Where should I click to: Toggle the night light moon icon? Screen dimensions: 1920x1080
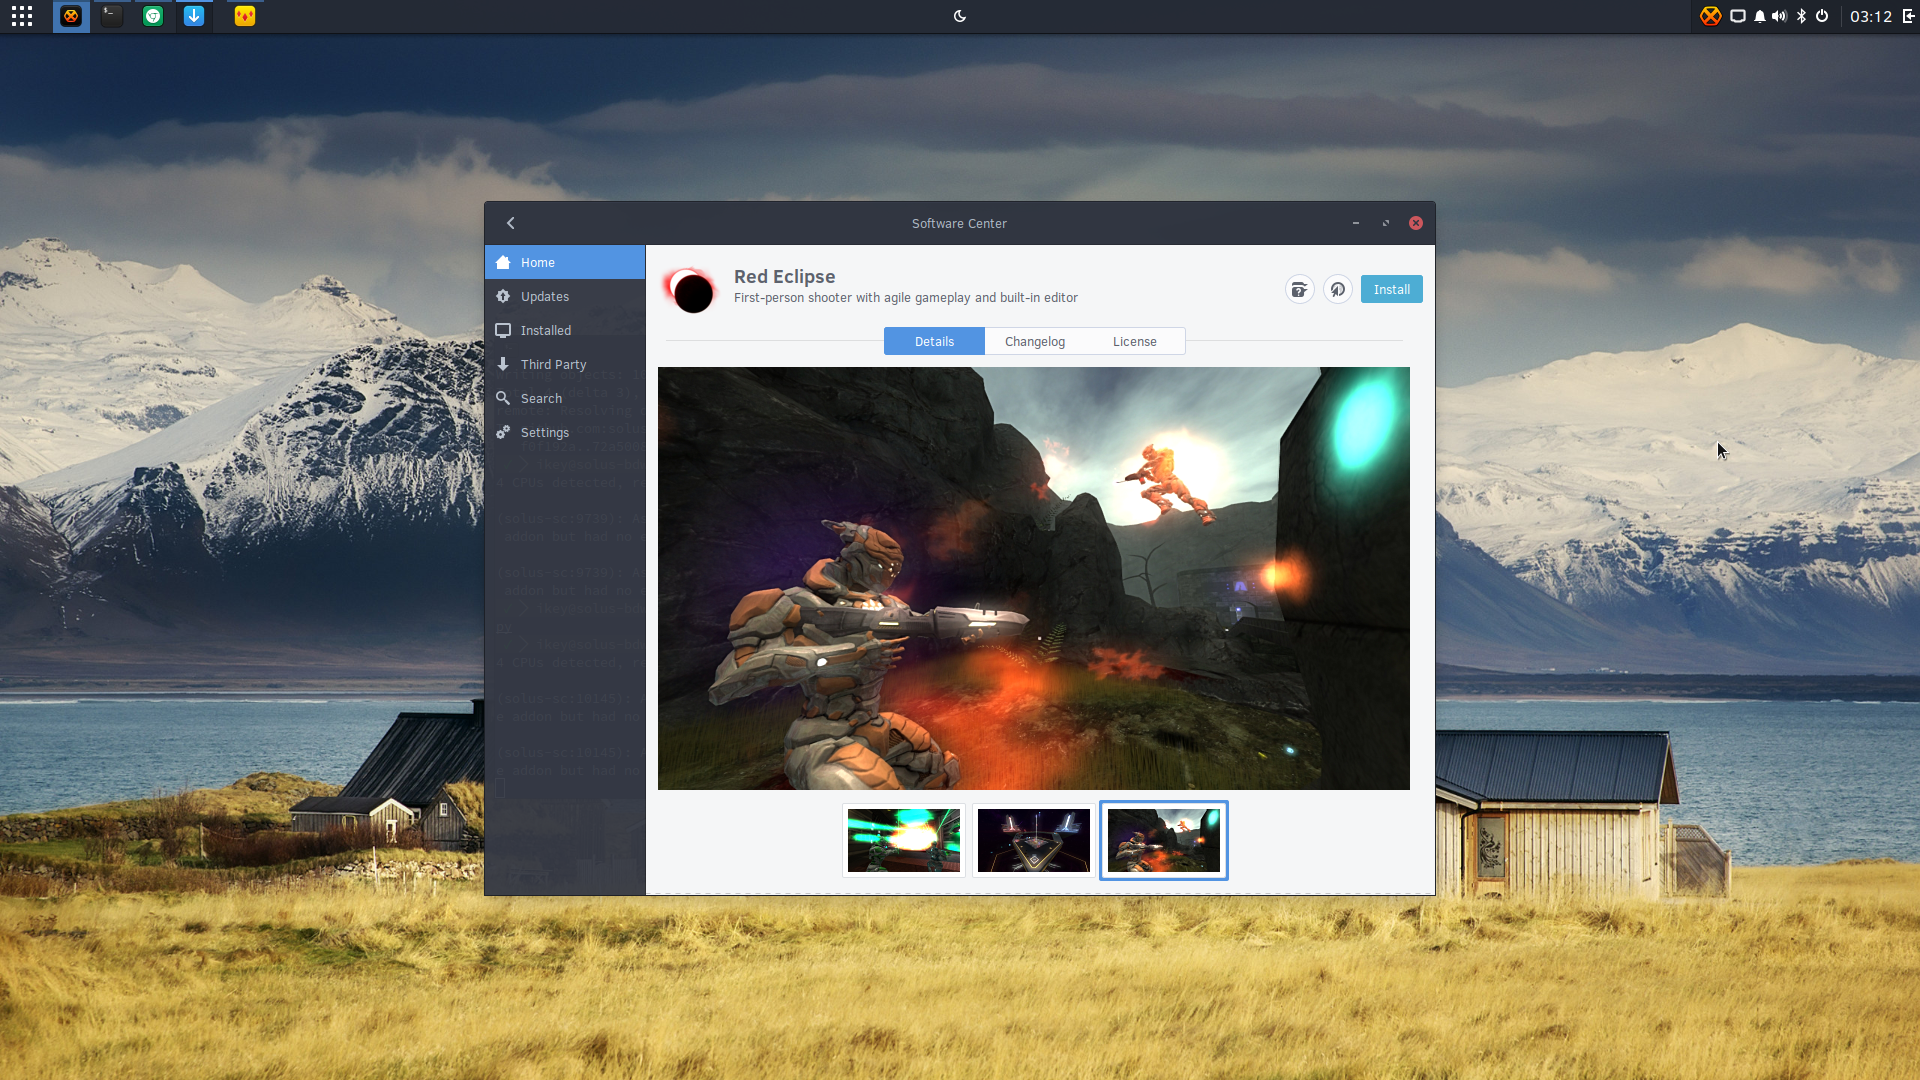tap(960, 16)
